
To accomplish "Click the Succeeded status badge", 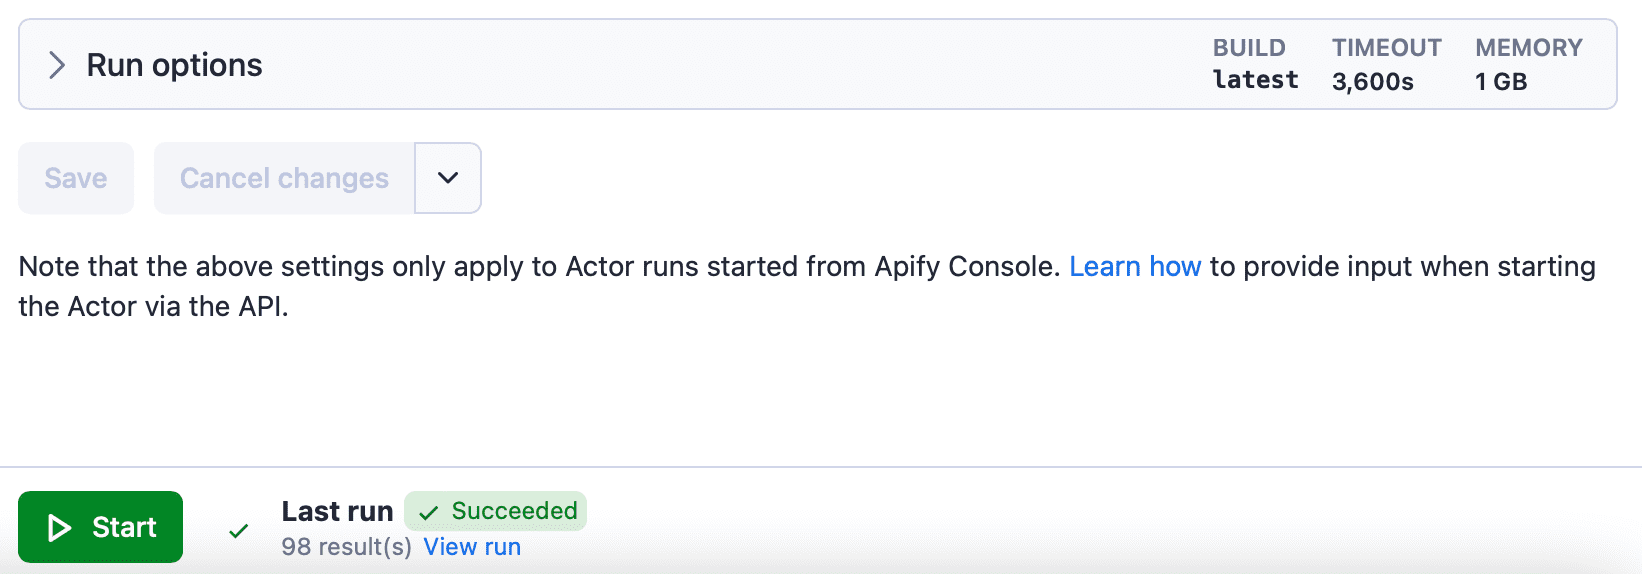I will (496, 511).
